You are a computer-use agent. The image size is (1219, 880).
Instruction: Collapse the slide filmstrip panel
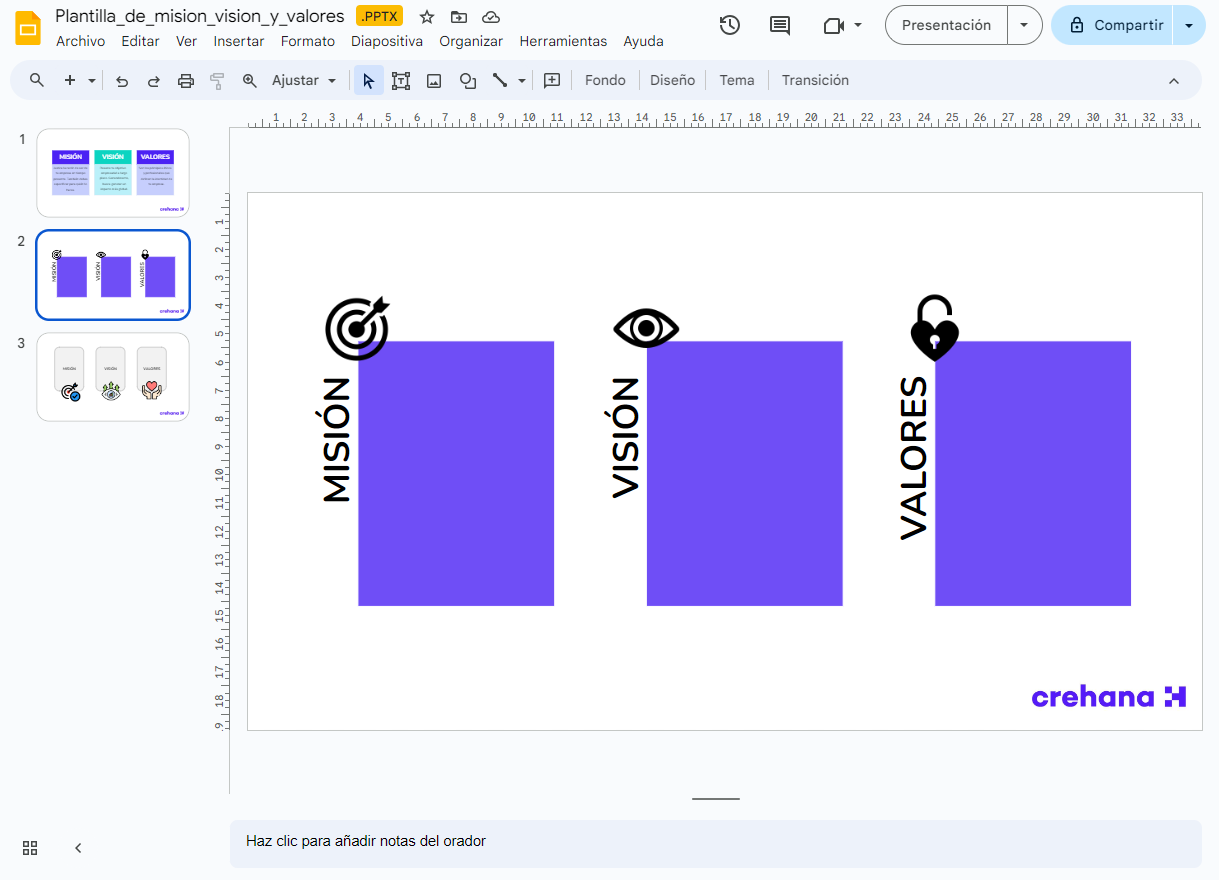pyautogui.click(x=78, y=848)
